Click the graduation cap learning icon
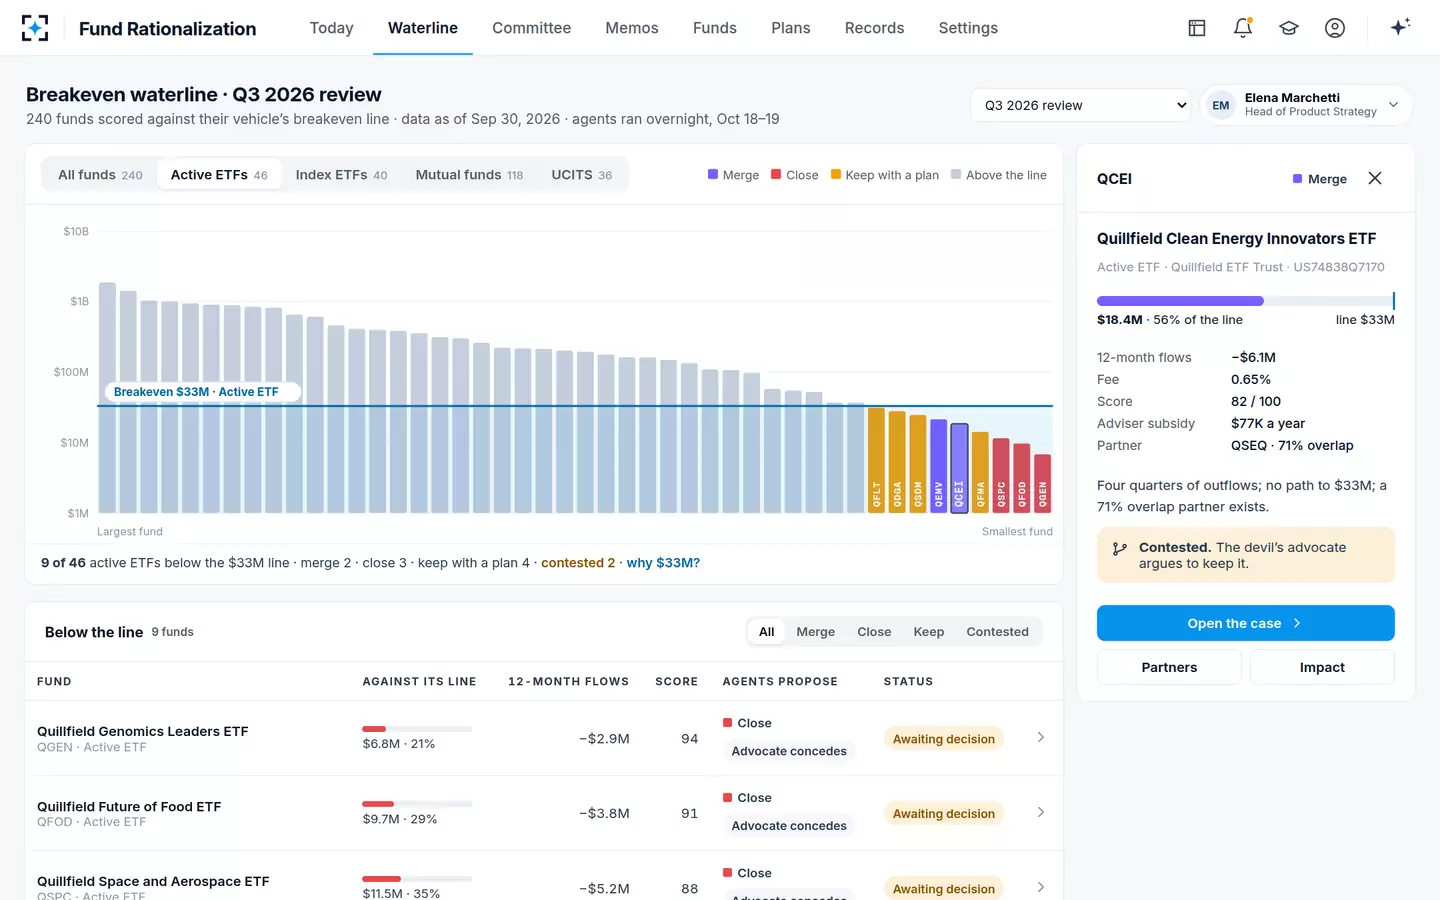1440x900 pixels. click(1289, 28)
